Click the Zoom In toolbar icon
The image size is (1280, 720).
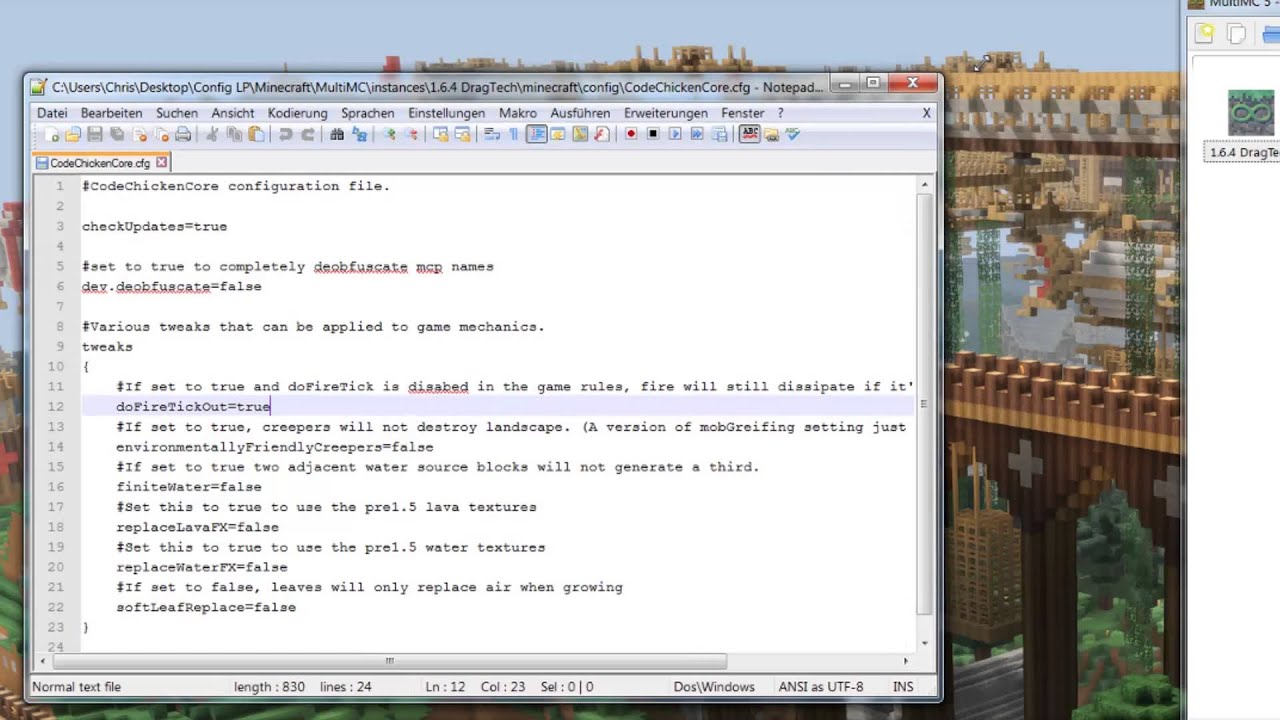[389, 134]
